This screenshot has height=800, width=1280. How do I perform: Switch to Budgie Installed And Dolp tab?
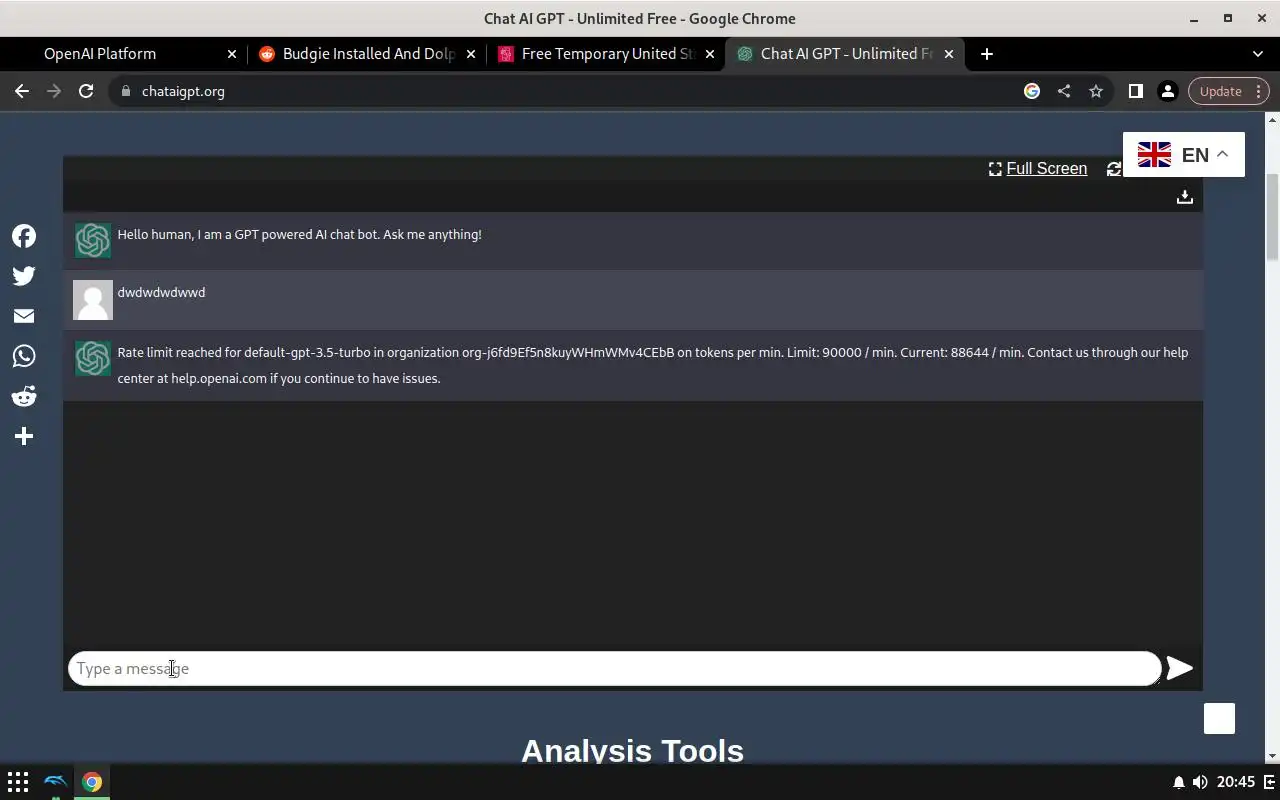coord(368,54)
